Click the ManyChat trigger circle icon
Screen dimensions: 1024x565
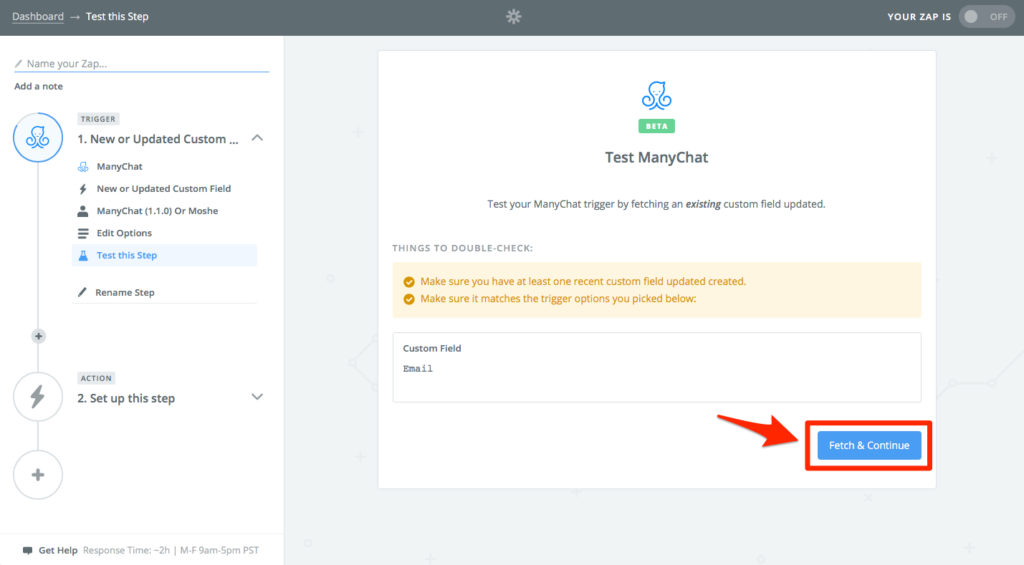click(38, 137)
